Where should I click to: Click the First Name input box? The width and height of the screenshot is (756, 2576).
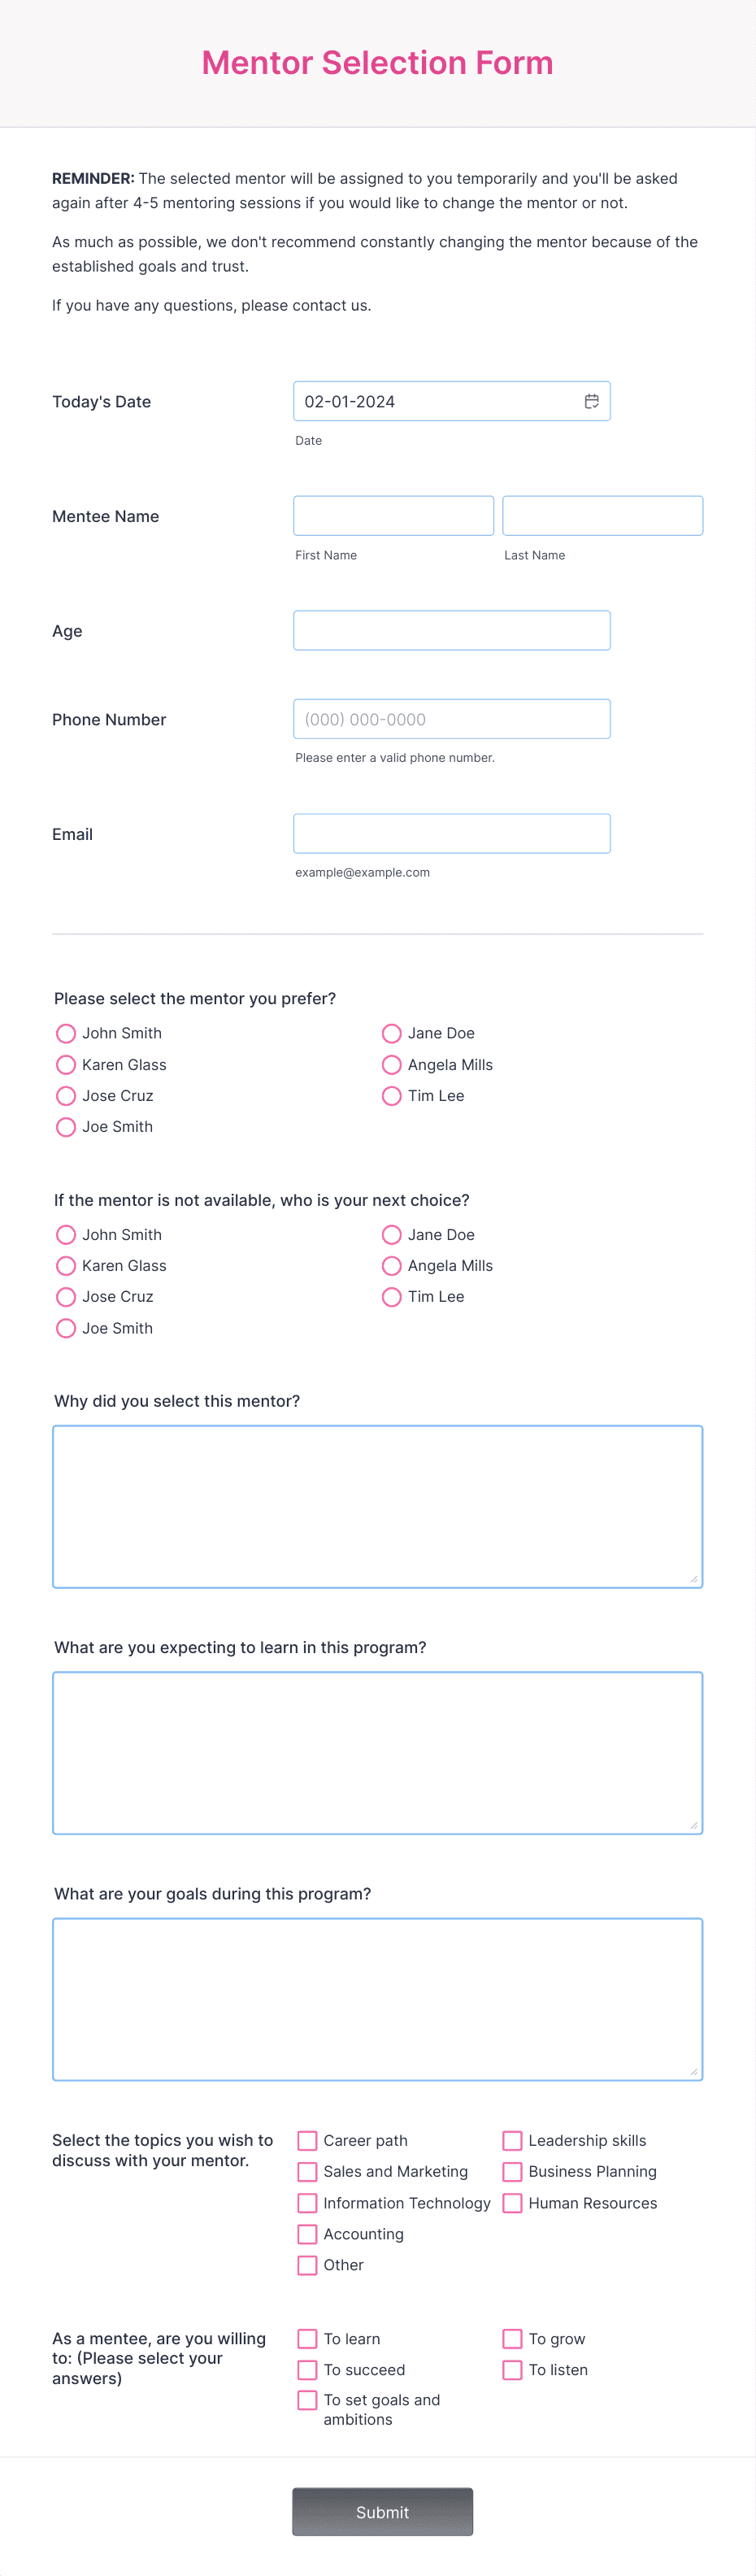393,515
